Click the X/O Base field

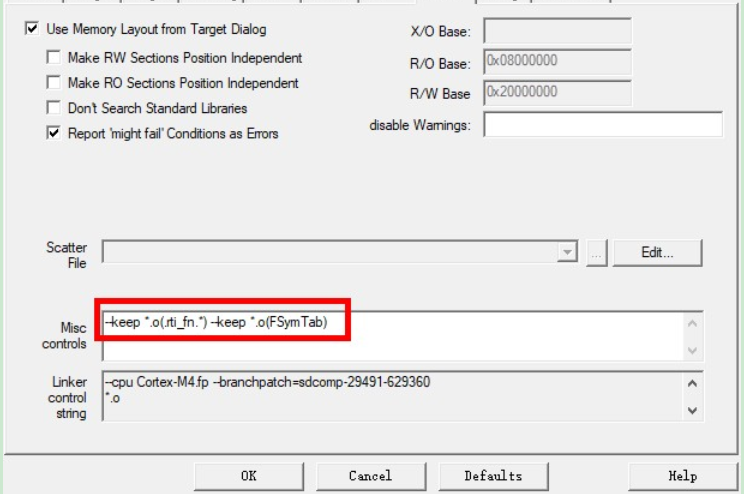click(558, 31)
